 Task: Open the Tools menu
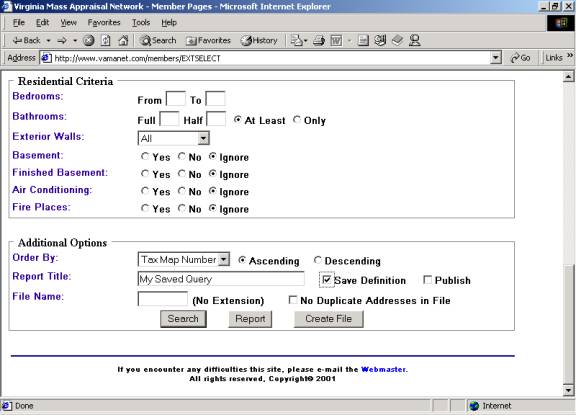(141, 22)
